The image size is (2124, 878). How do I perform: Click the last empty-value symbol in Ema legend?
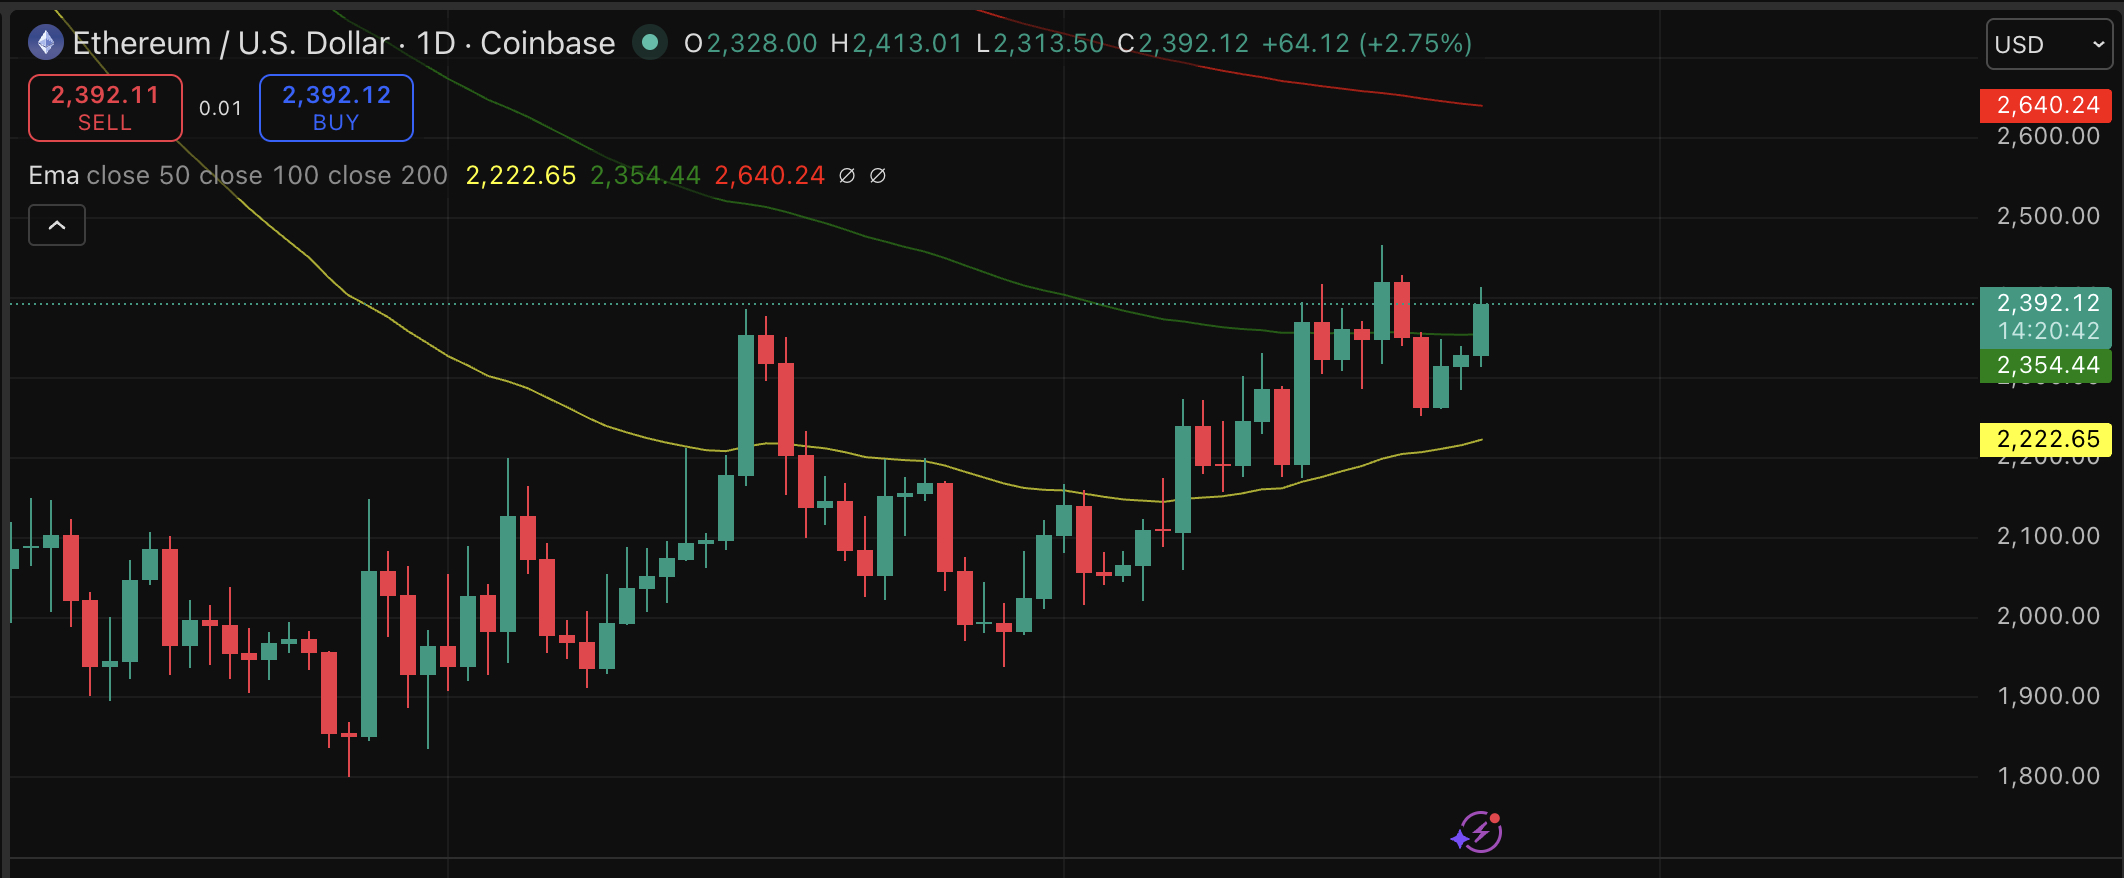878,176
